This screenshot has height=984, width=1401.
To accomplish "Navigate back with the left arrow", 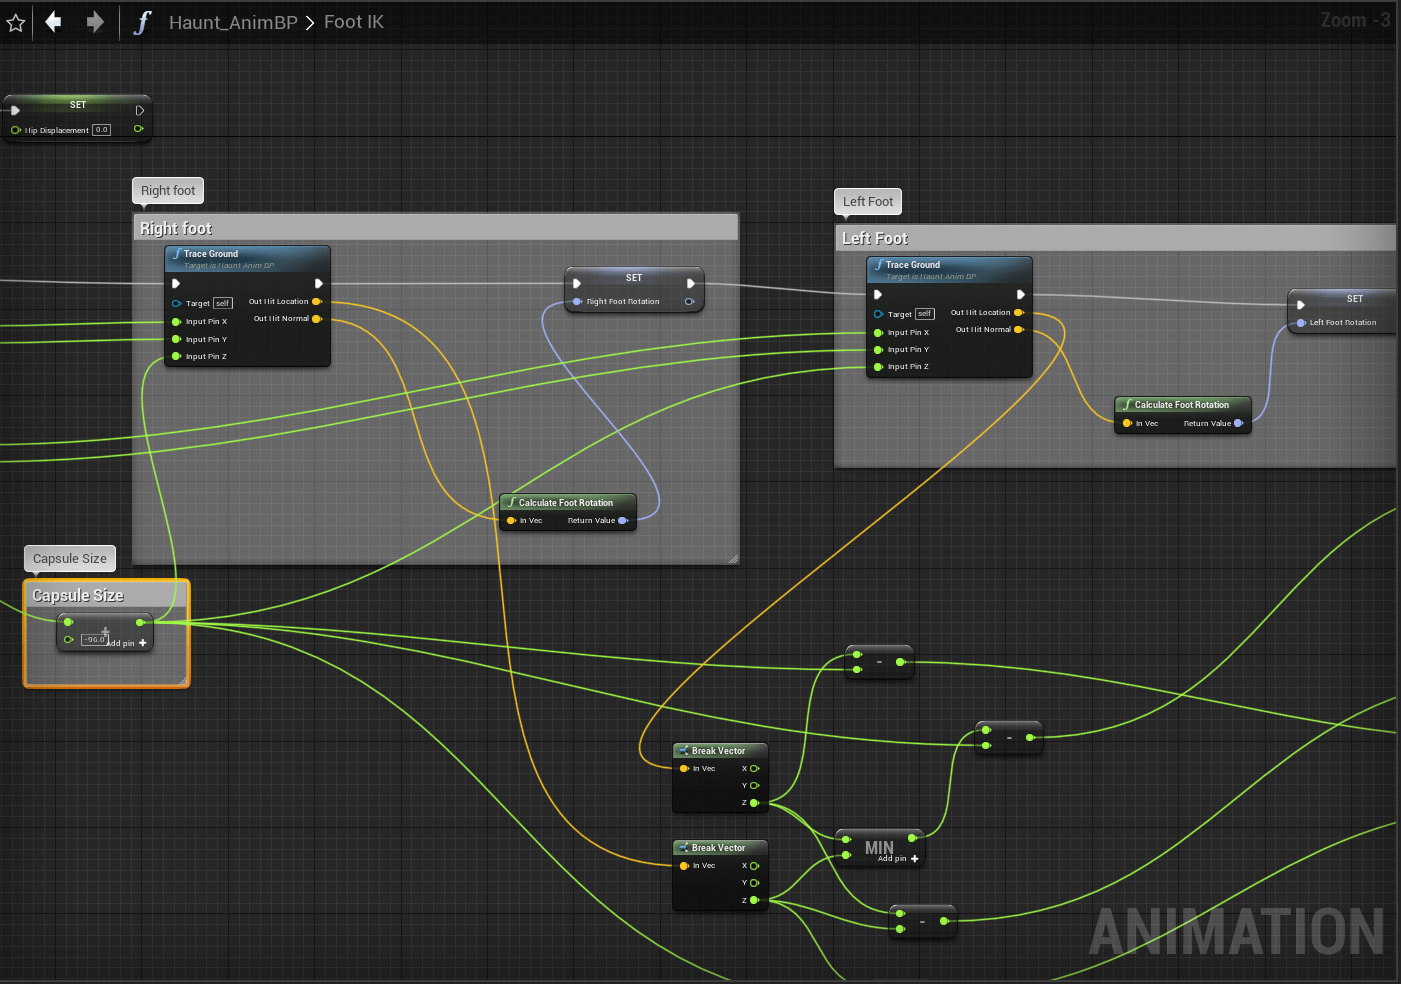I will coord(54,22).
